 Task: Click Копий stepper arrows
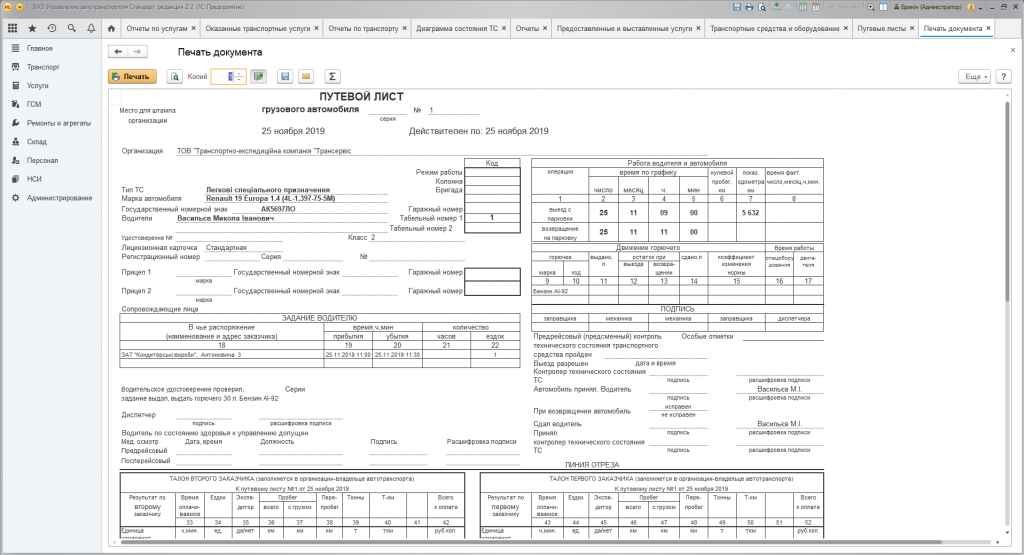tap(240, 76)
